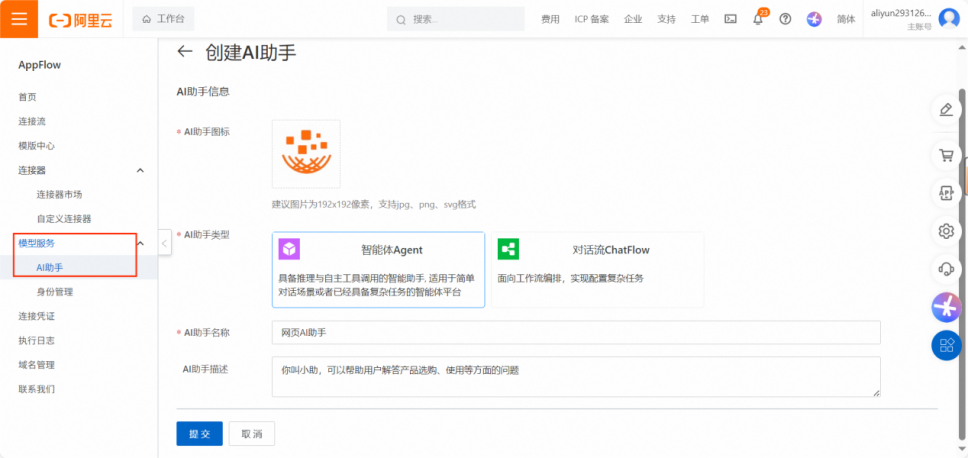Viewport: 968px width, 458px height.
Task: Open the floating settings gear icon
Action: click(946, 231)
